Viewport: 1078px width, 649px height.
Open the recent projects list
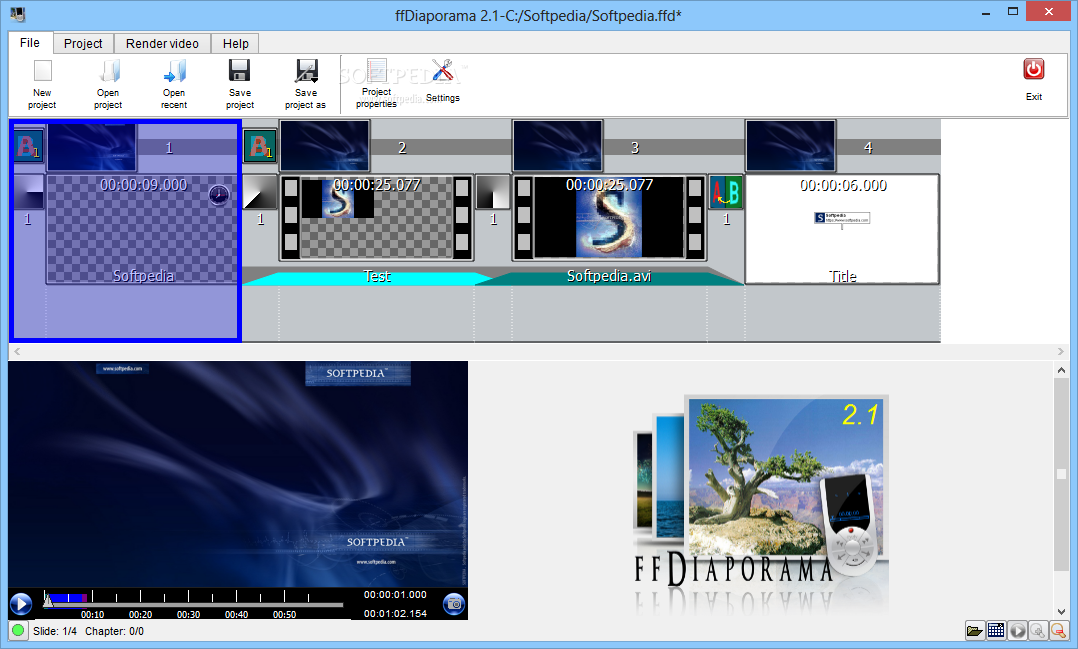[175, 71]
